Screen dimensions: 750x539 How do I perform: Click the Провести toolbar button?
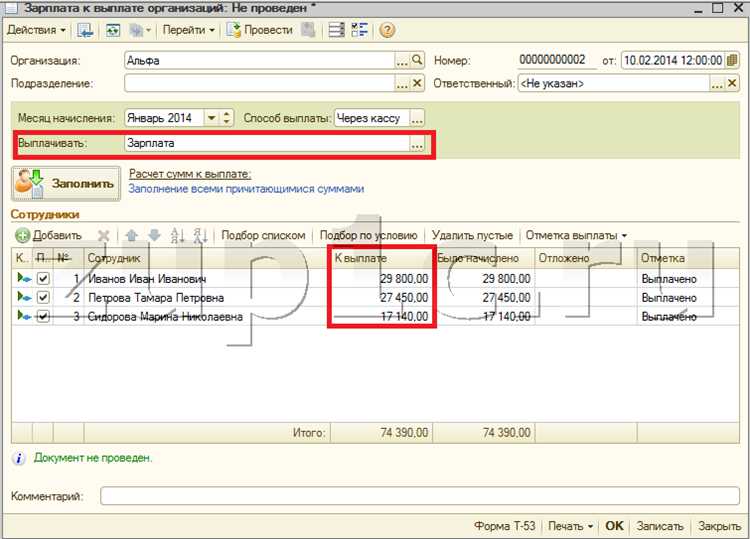(x=260, y=30)
